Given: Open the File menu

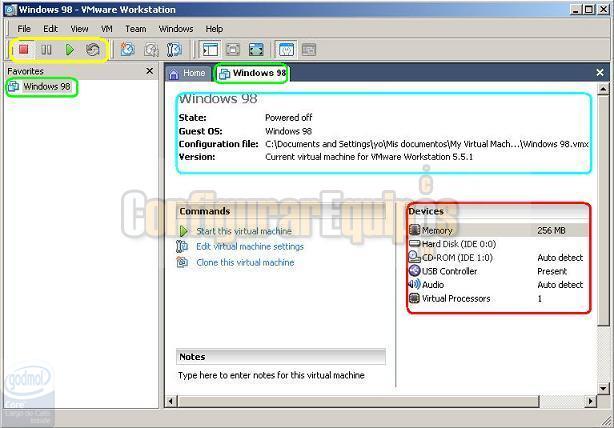Looking at the screenshot, I should pyautogui.click(x=24, y=29).
